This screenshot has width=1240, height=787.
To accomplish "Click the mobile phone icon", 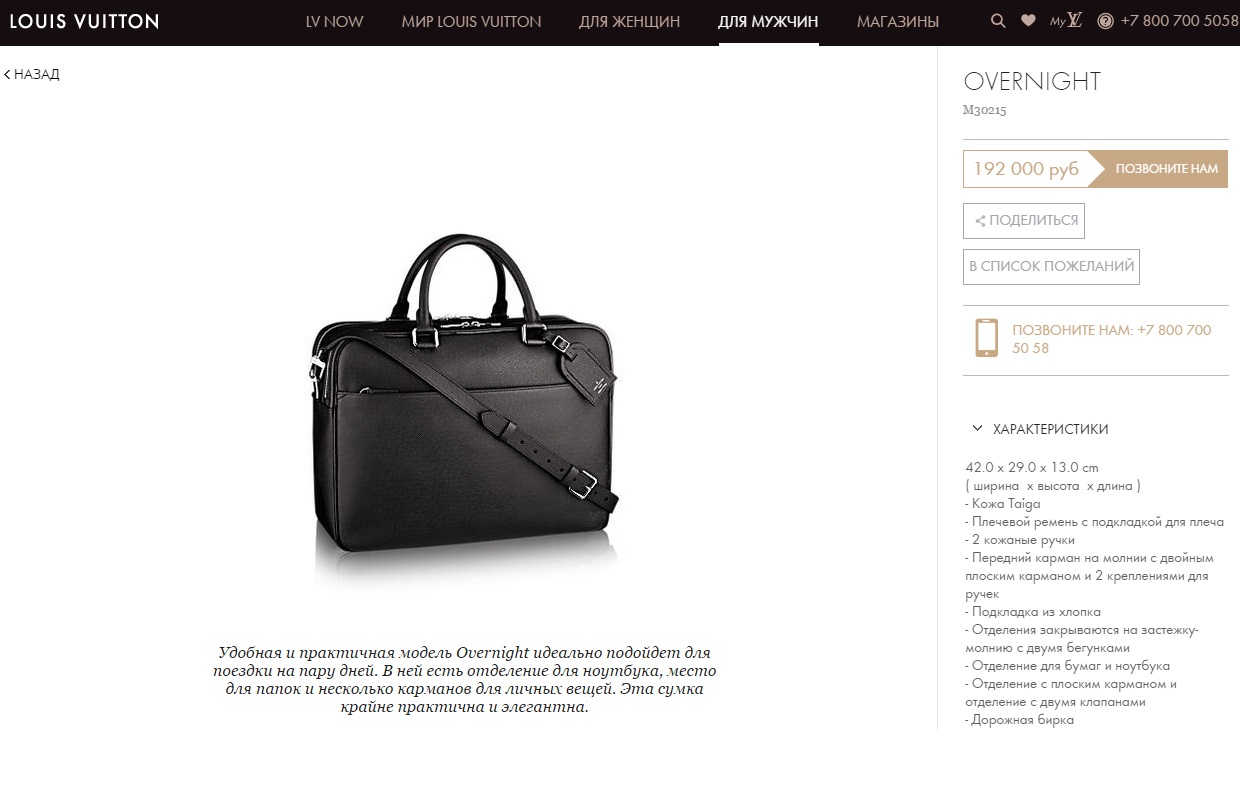I will coord(986,338).
